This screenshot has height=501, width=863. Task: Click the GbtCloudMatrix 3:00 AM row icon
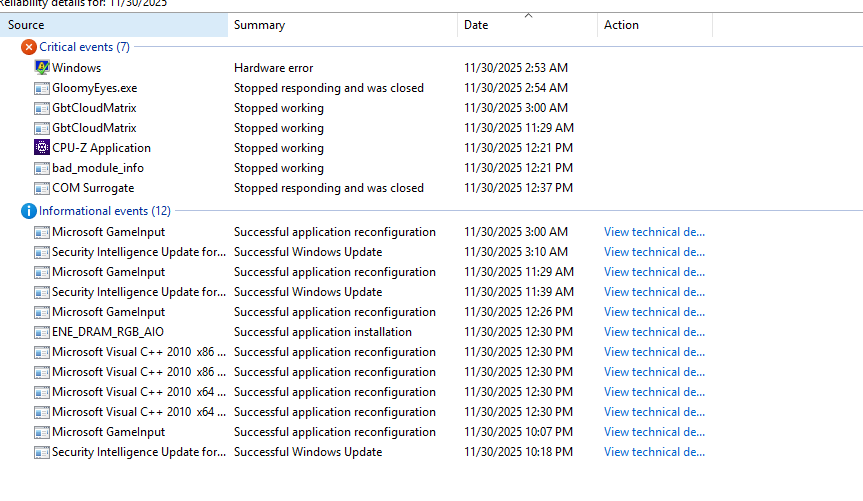pos(42,108)
